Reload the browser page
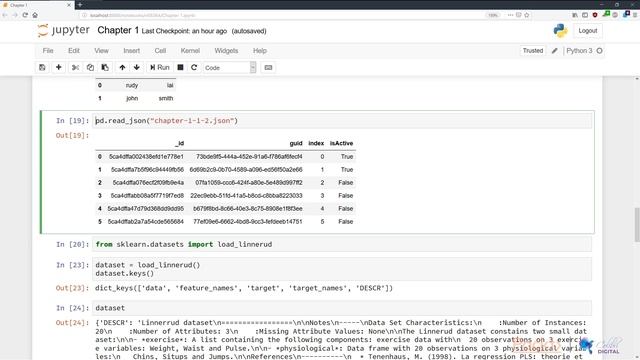This screenshot has width=640, height=360. 25,15
